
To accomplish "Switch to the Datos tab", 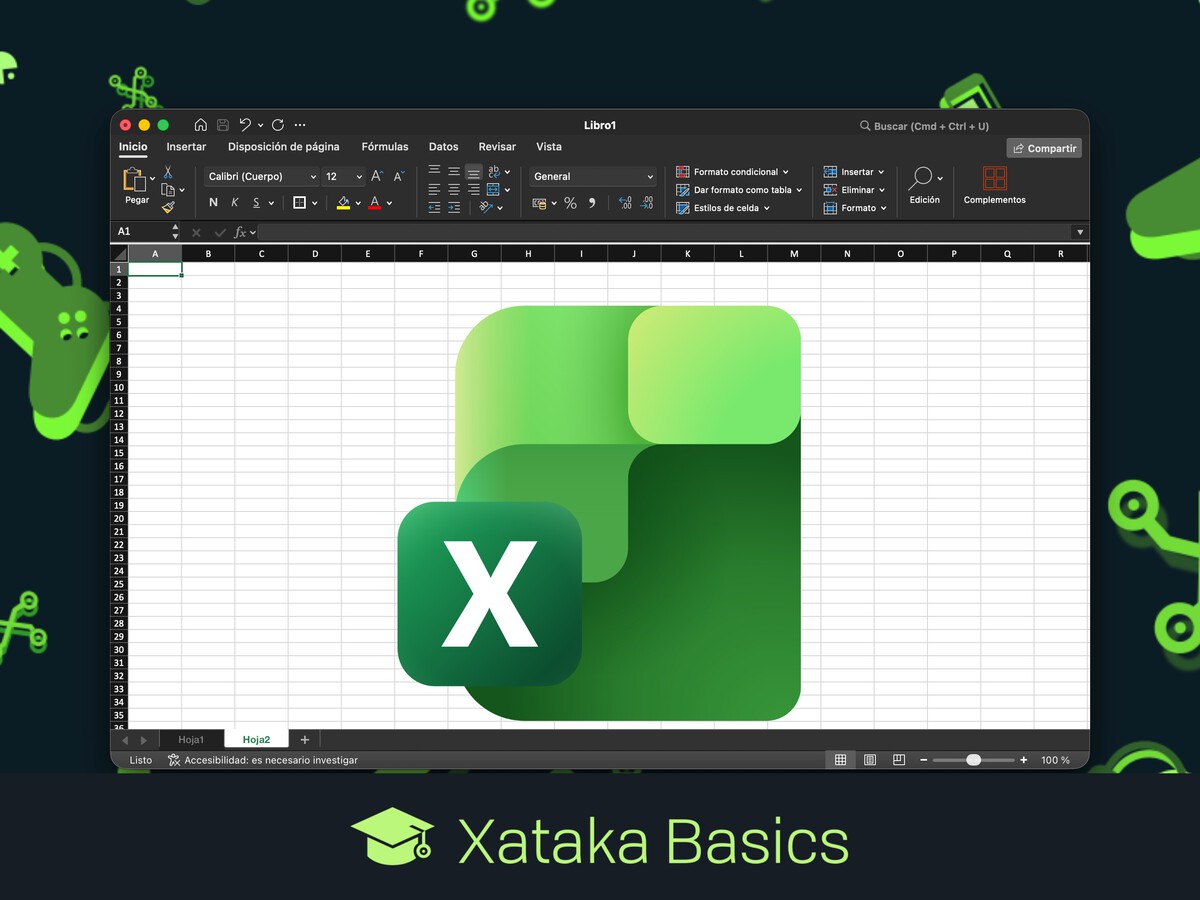I will [x=444, y=147].
